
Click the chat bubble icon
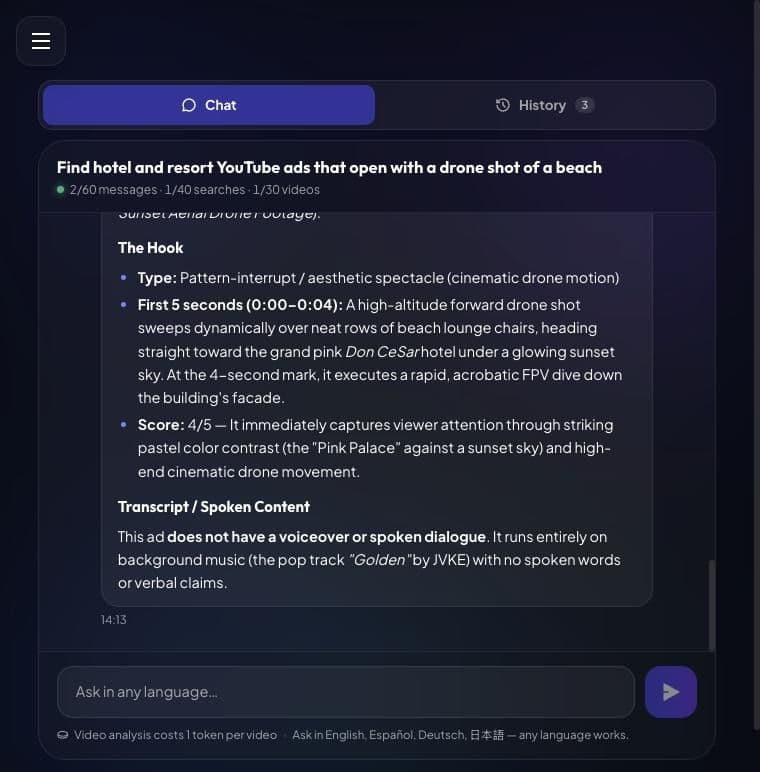(x=189, y=105)
